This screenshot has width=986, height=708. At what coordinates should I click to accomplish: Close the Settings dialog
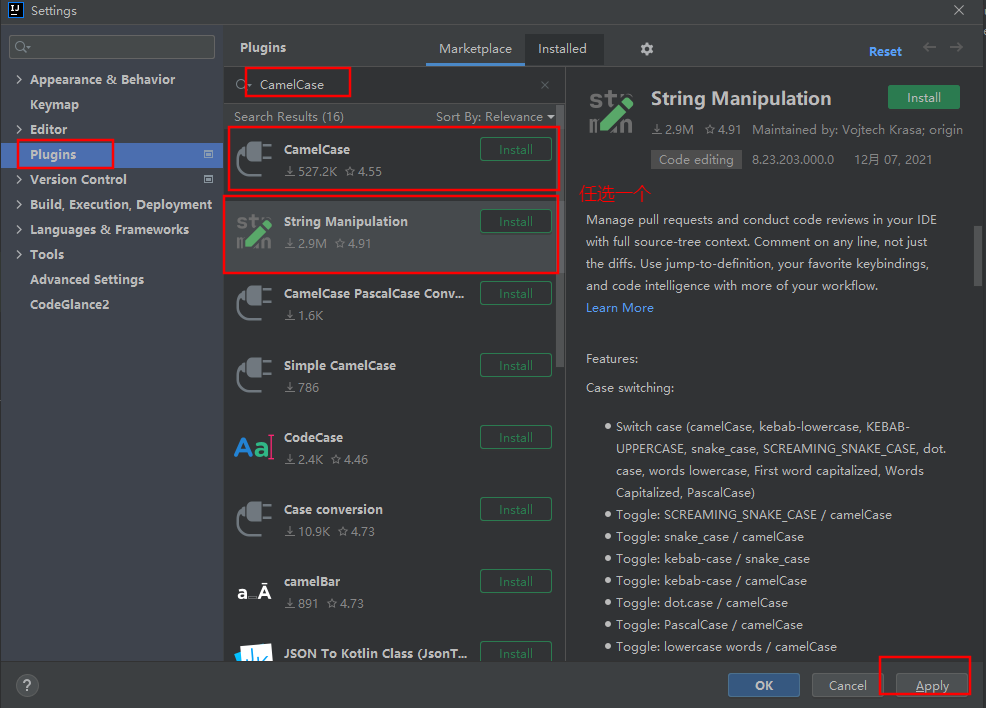pyautogui.click(x=959, y=10)
